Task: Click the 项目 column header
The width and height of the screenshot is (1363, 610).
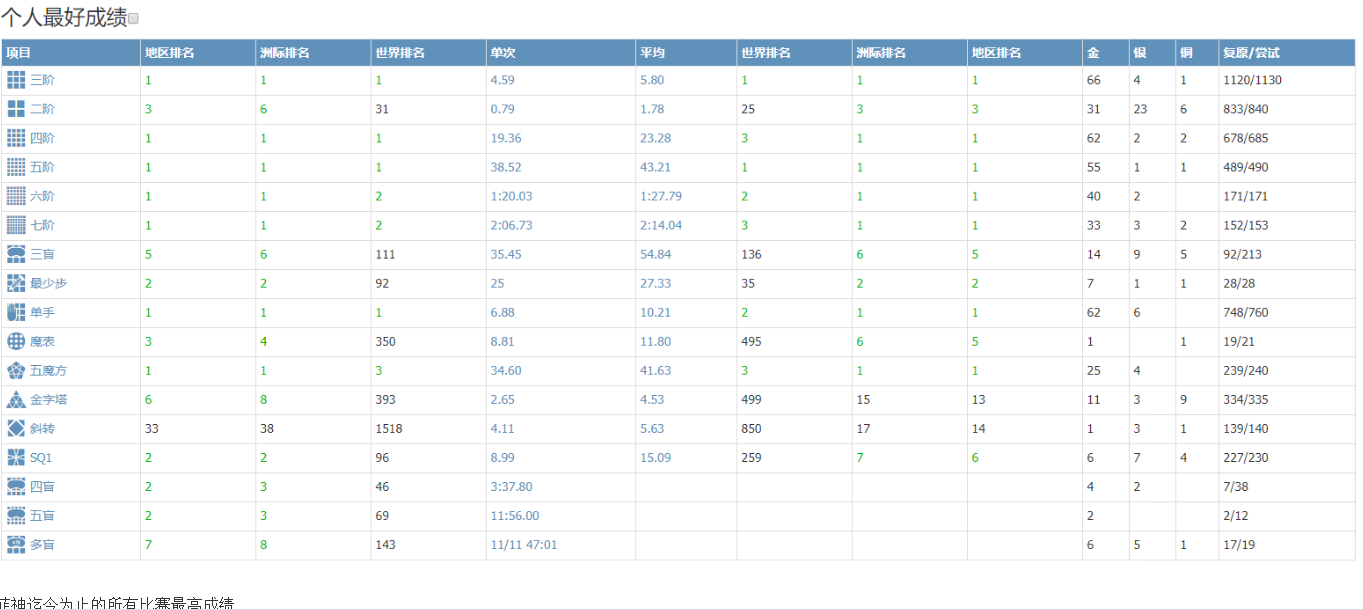Action: [x=19, y=52]
